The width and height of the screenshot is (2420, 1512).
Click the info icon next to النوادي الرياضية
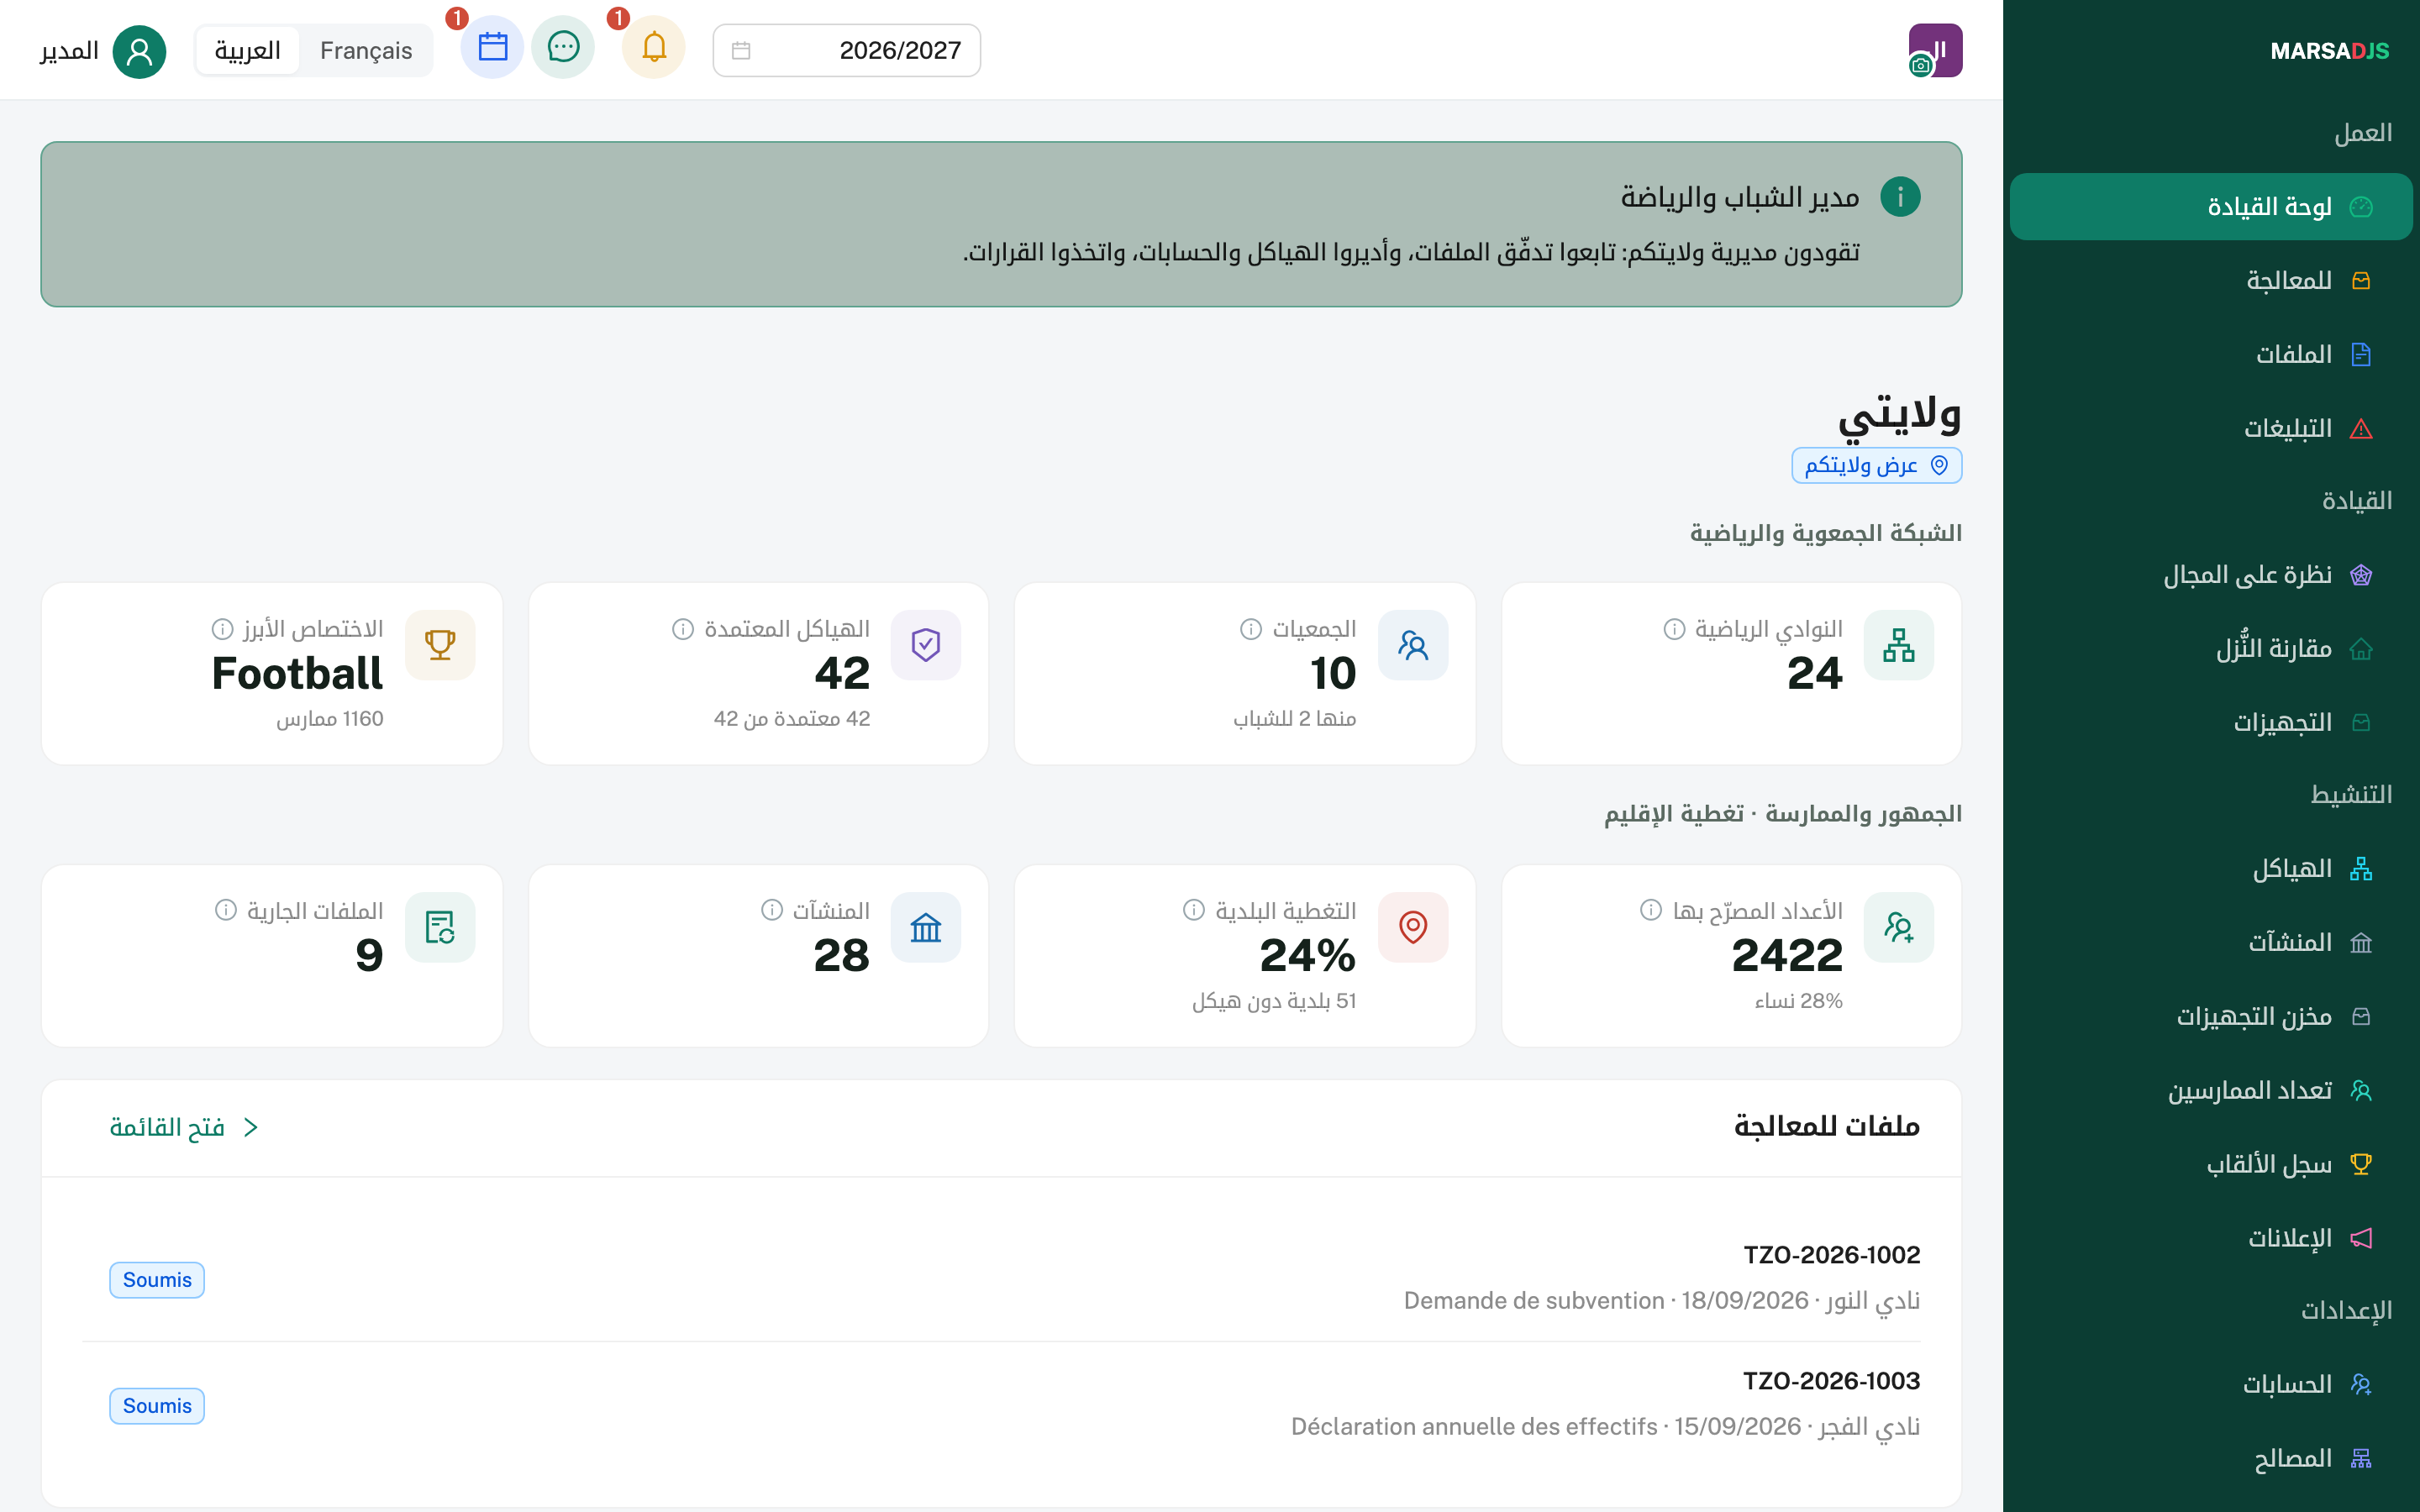click(x=1674, y=629)
